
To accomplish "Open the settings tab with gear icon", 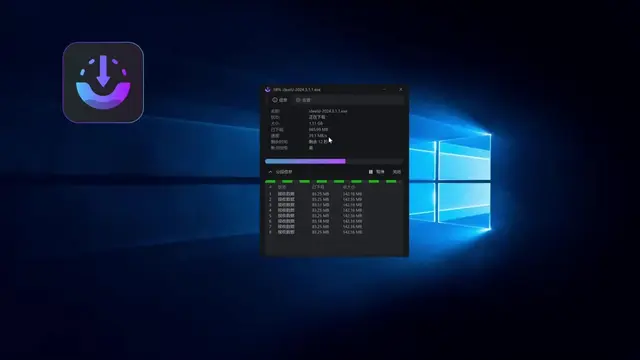I will click(x=304, y=100).
